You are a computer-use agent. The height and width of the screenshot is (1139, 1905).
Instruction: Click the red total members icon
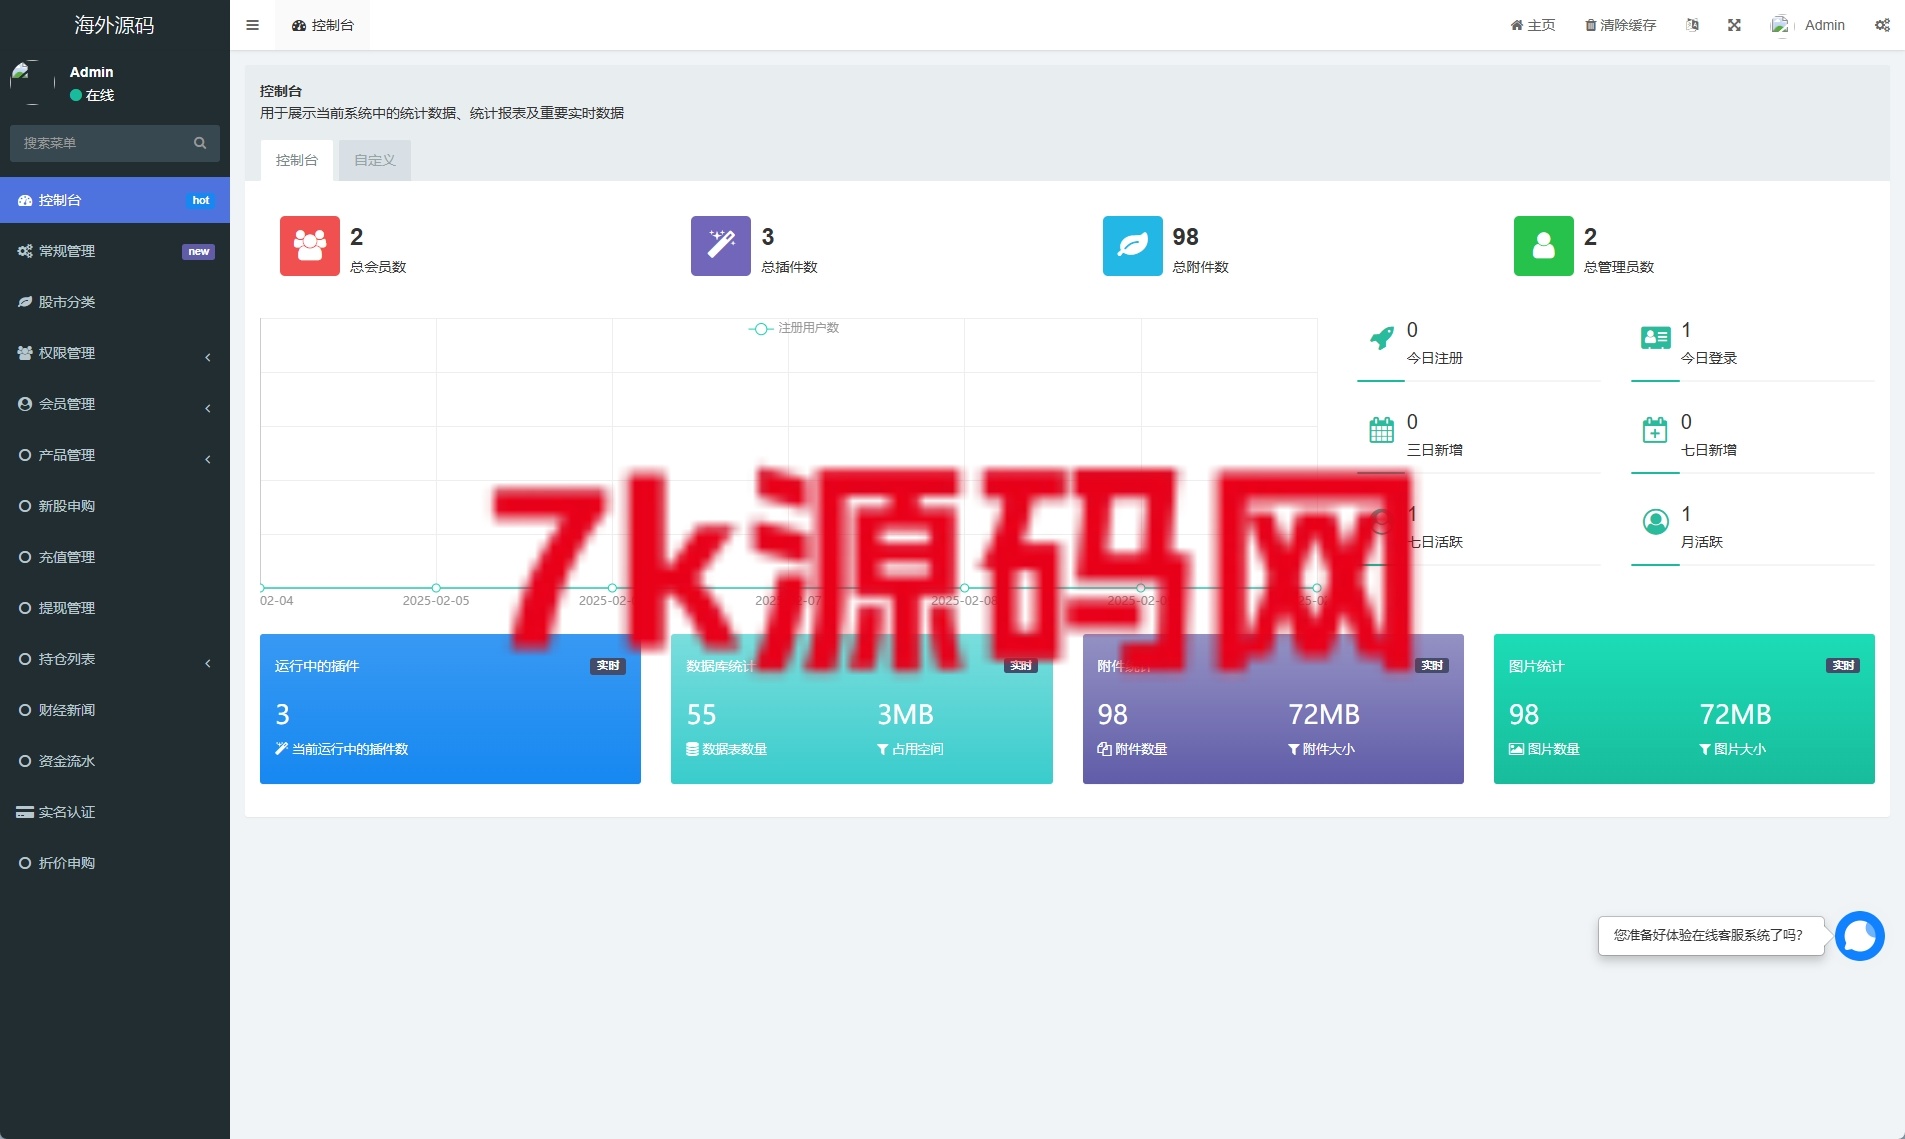310,246
